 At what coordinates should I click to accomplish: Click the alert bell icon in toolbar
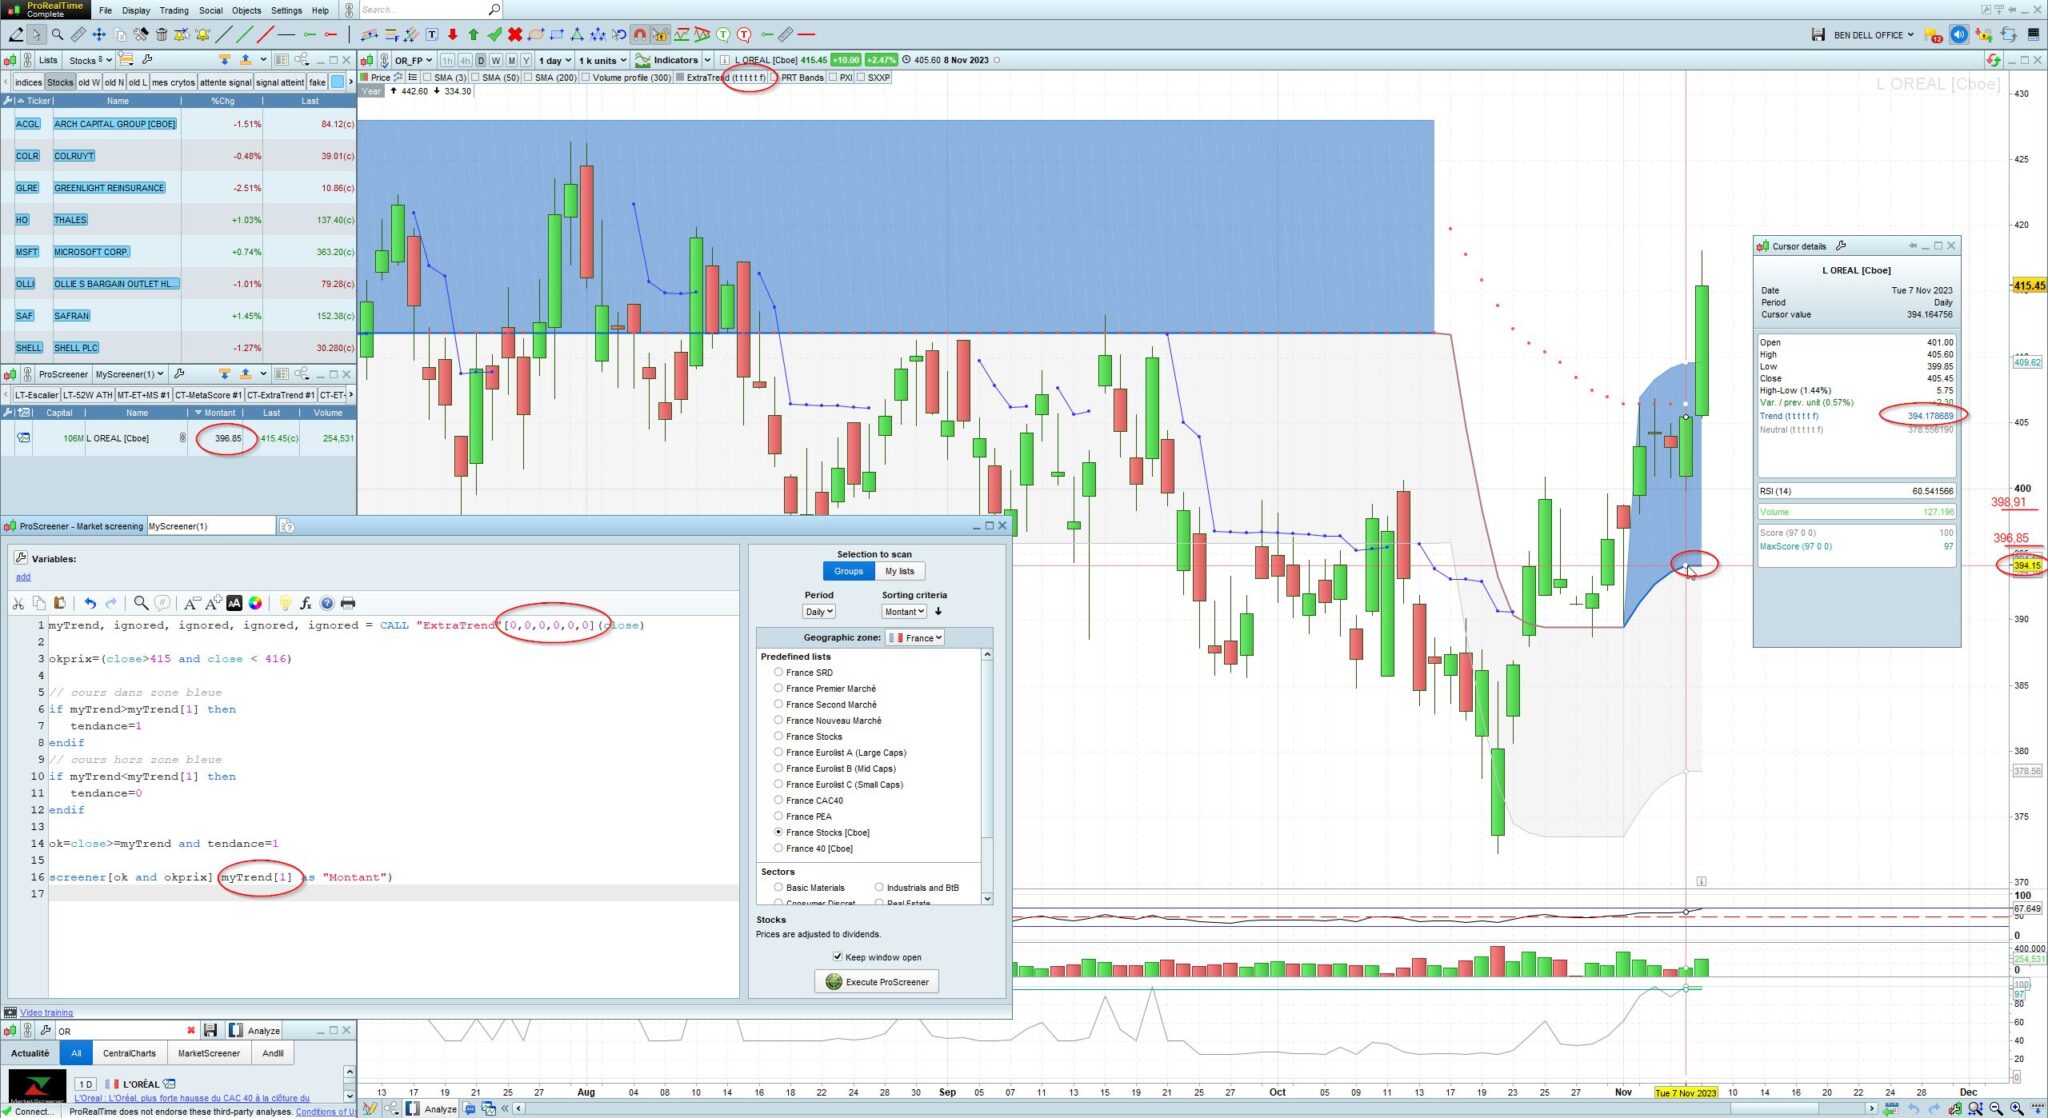tap(203, 35)
